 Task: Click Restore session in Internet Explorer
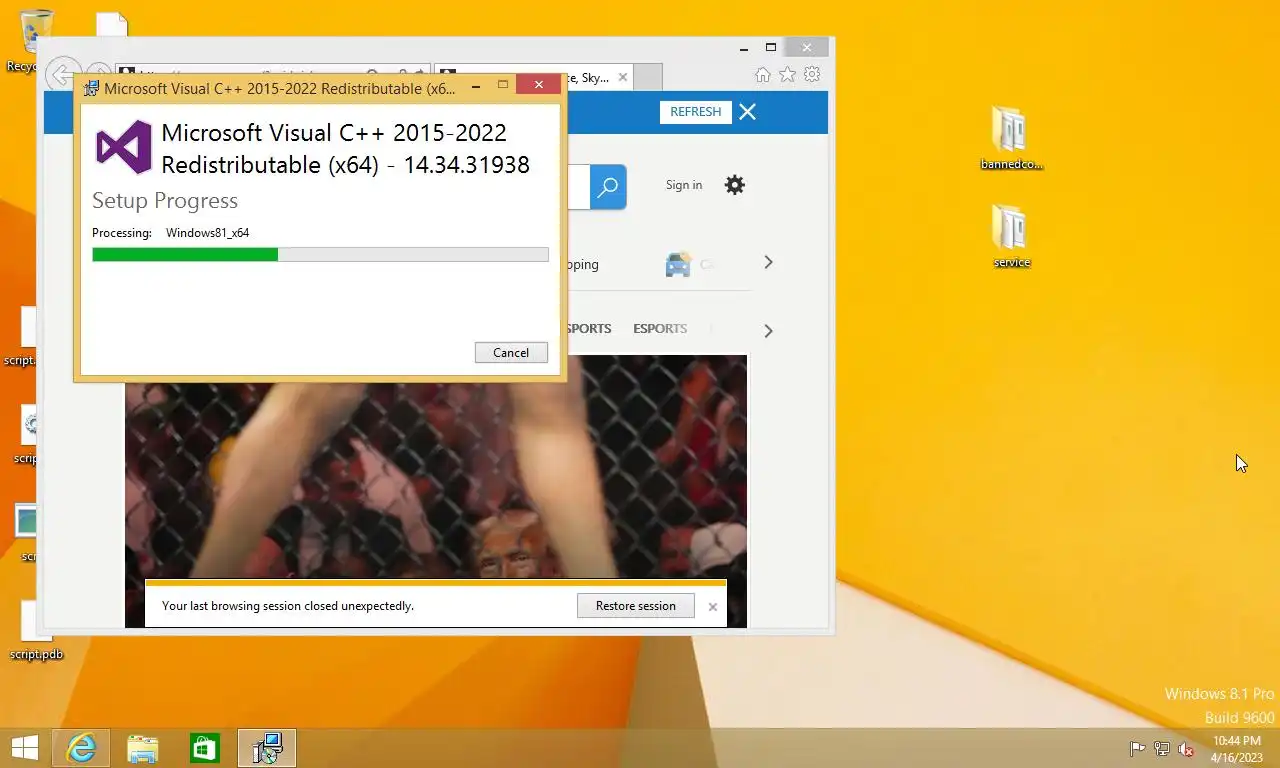pyautogui.click(x=636, y=605)
